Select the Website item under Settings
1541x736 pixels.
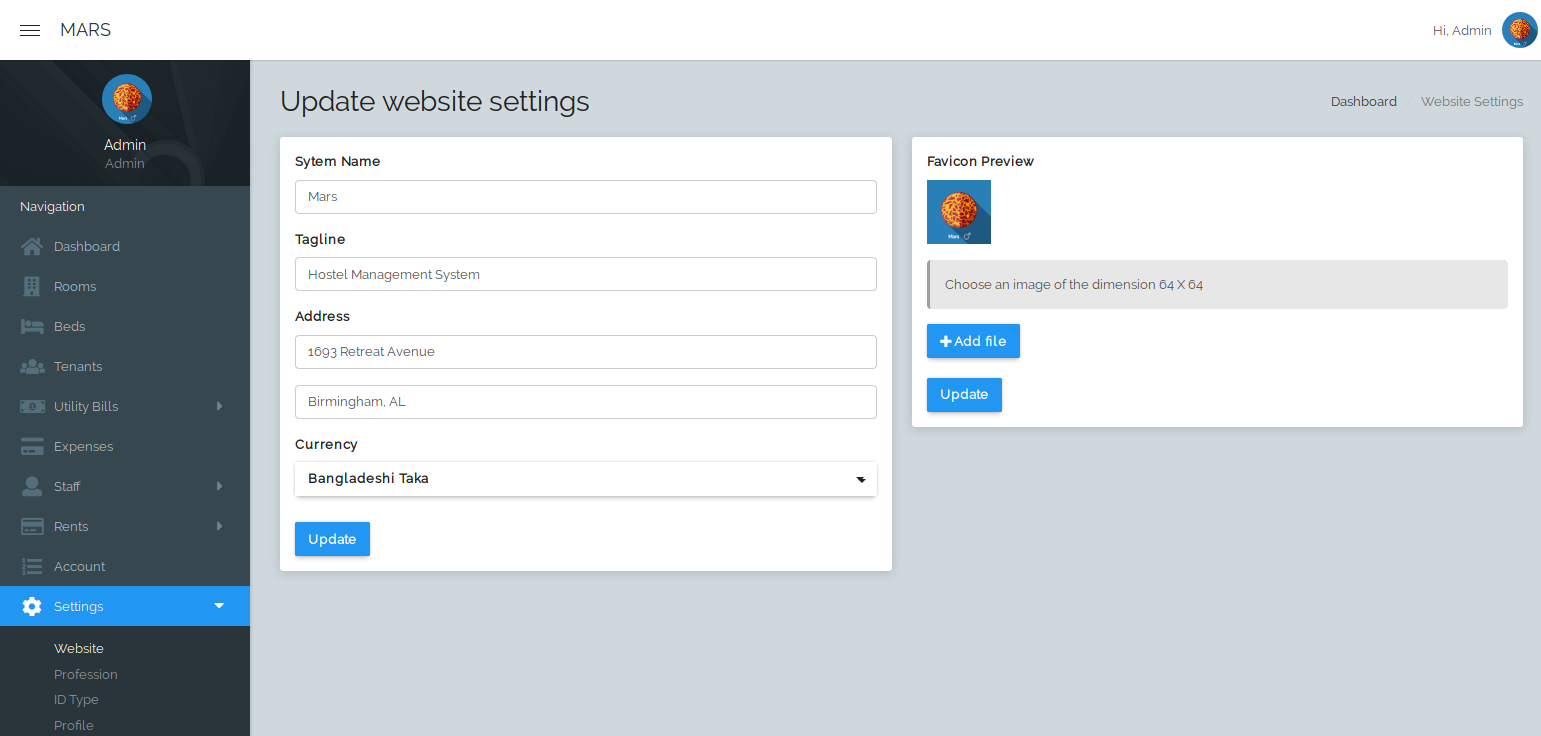coord(78,648)
